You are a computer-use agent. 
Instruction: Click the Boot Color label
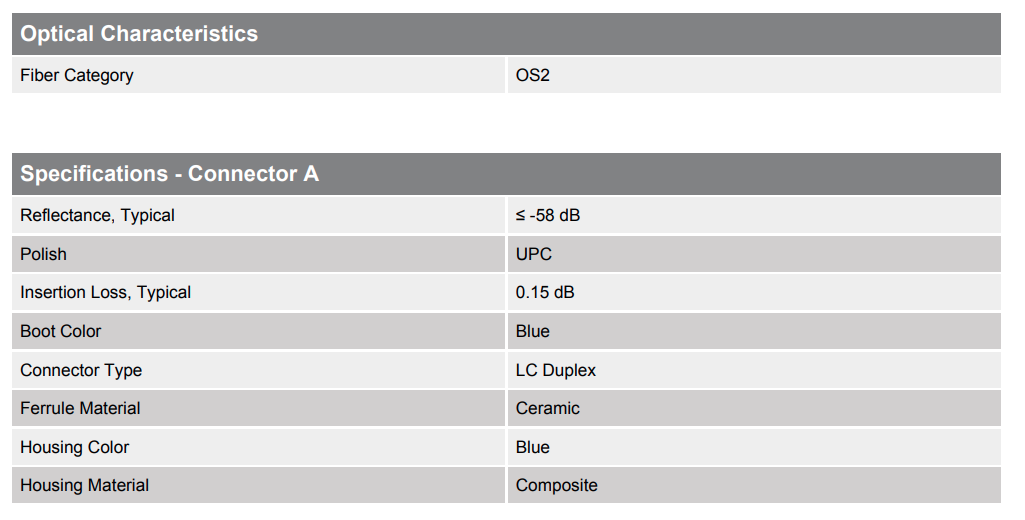click(x=61, y=331)
